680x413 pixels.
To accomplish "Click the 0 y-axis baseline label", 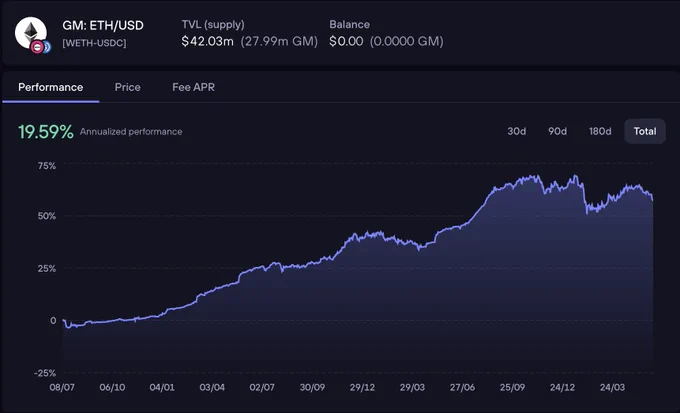I will pyautogui.click(x=53, y=321).
